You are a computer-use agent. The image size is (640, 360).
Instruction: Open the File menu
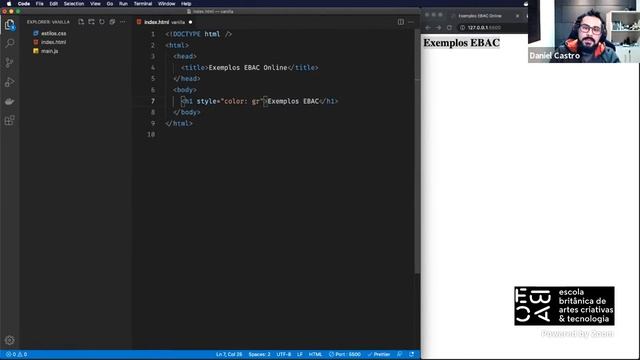[x=39, y=4]
